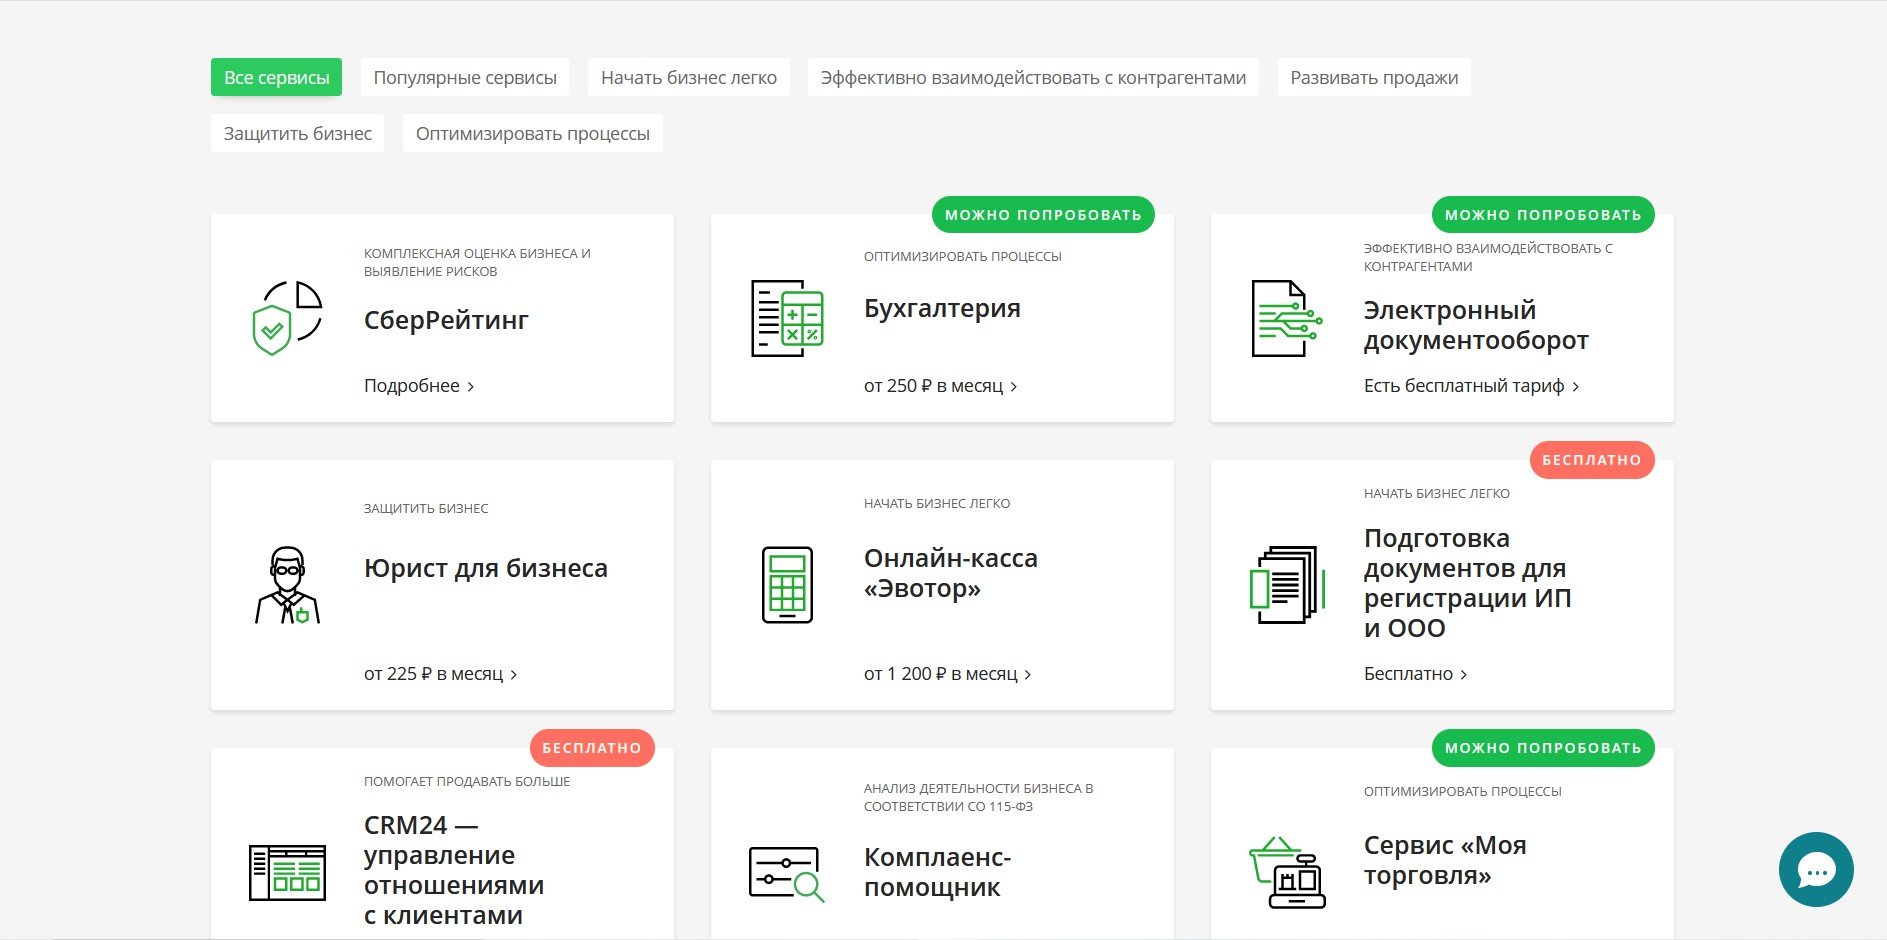Open the chat support bubble
1887x940 pixels.
pyautogui.click(x=1815, y=870)
